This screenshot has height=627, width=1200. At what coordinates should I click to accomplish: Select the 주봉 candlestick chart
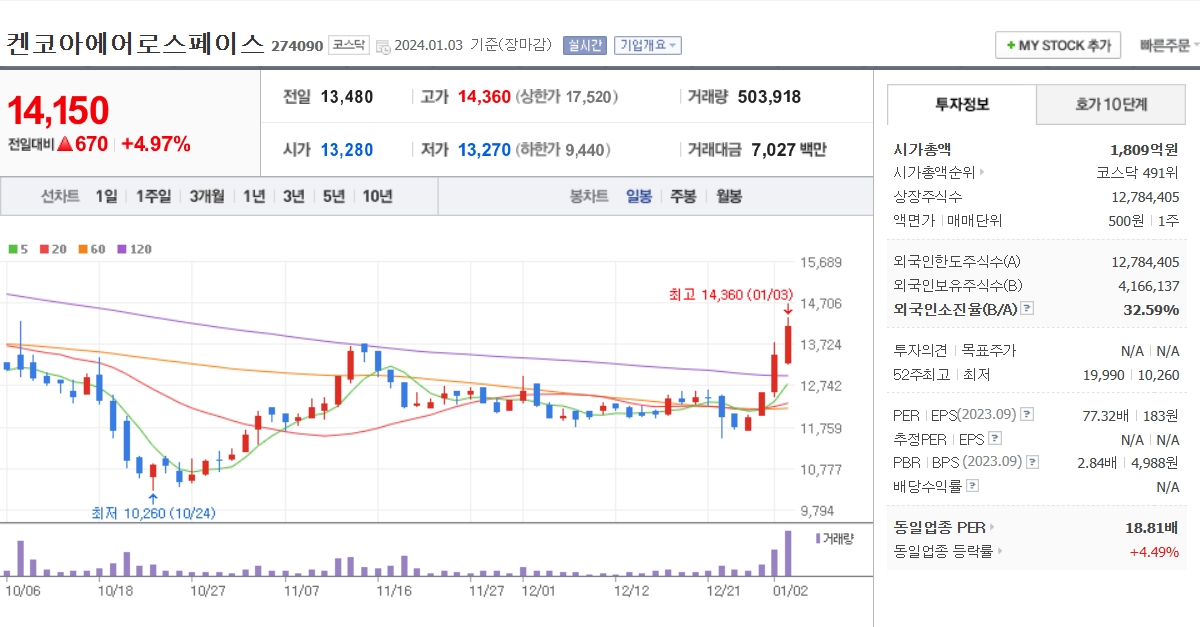[x=683, y=196]
